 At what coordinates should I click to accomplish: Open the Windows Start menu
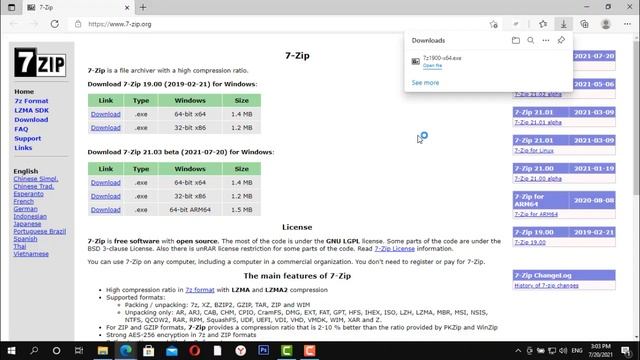click(11, 351)
